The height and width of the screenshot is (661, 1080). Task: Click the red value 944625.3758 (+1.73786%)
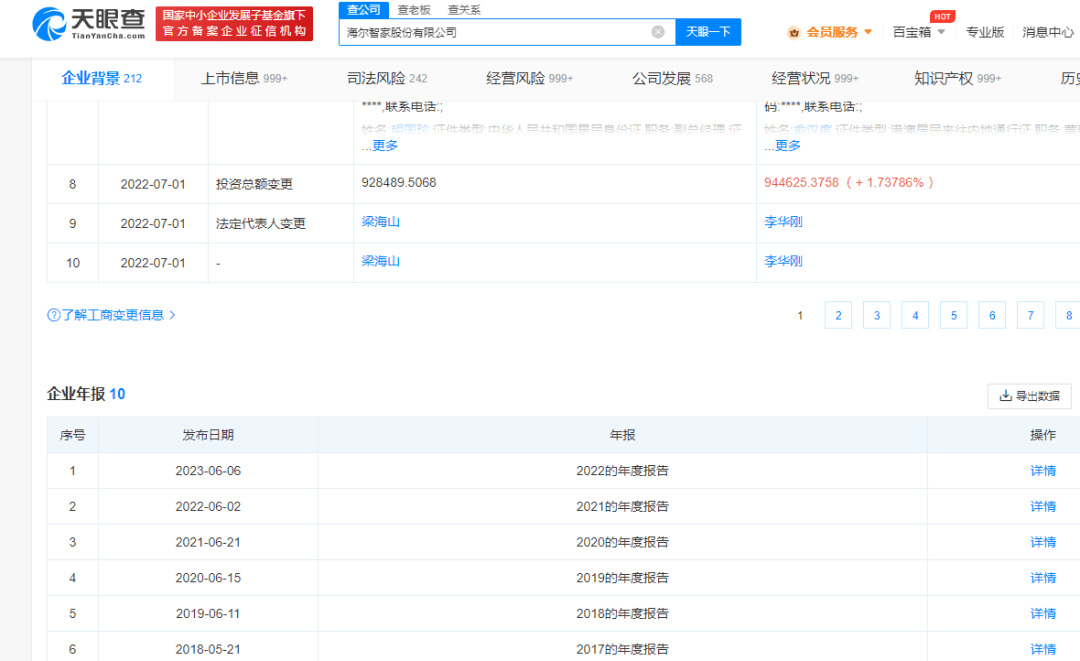tap(849, 182)
